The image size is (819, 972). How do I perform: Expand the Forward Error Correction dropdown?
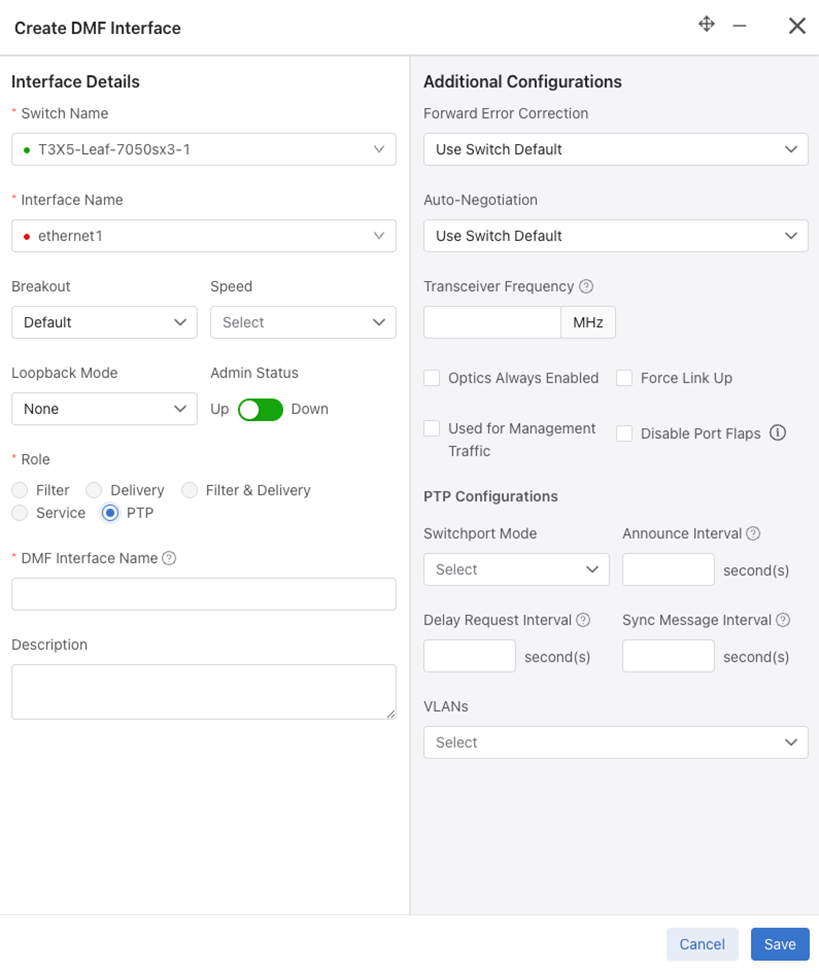615,149
